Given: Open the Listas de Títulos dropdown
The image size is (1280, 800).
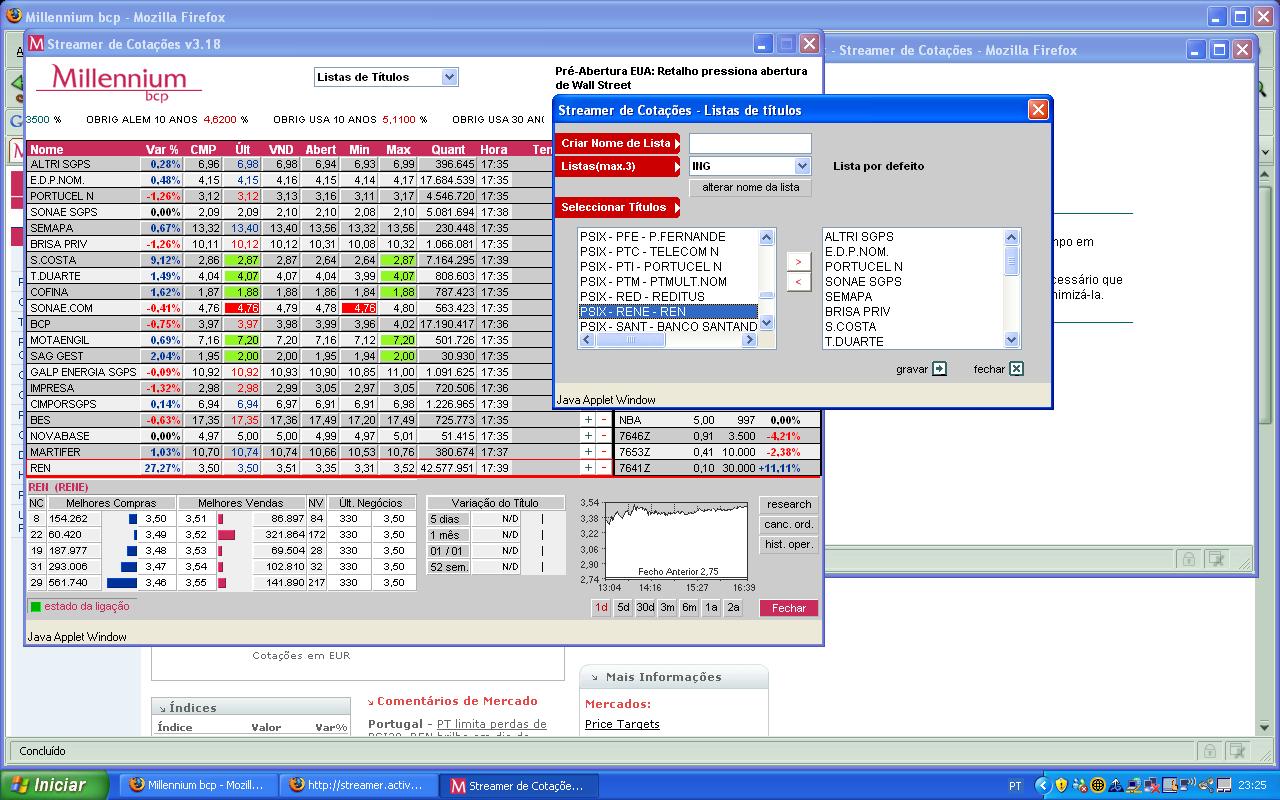Looking at the screenshot, I should [x=449, y=77].
